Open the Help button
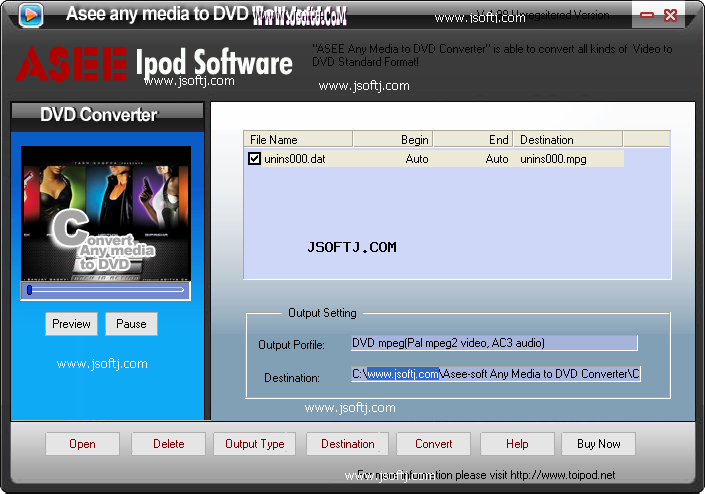This screenshot has width=705, height=494. pos(517,444)
